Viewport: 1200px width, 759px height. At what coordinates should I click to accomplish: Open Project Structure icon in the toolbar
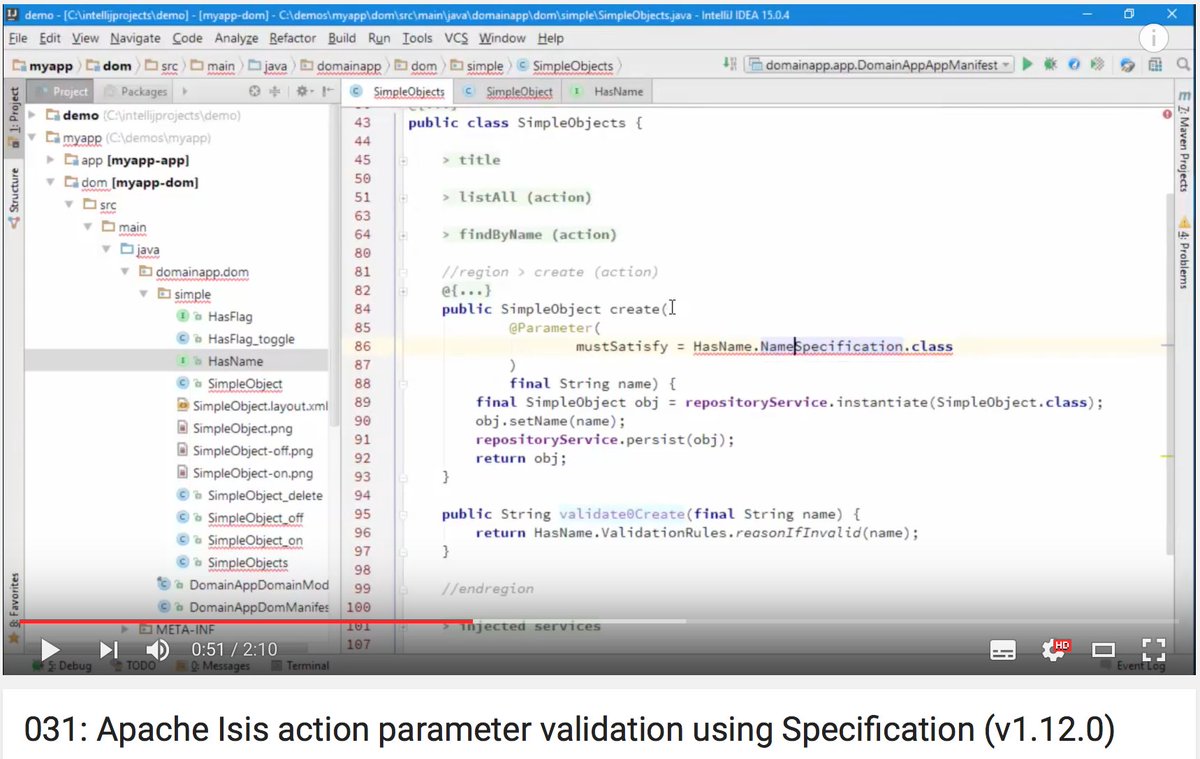coord(1155,64)
